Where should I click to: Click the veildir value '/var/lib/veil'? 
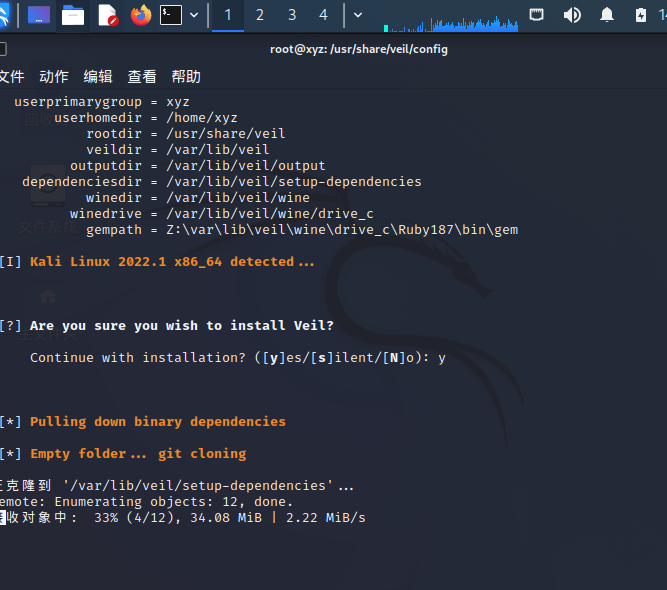217,150
